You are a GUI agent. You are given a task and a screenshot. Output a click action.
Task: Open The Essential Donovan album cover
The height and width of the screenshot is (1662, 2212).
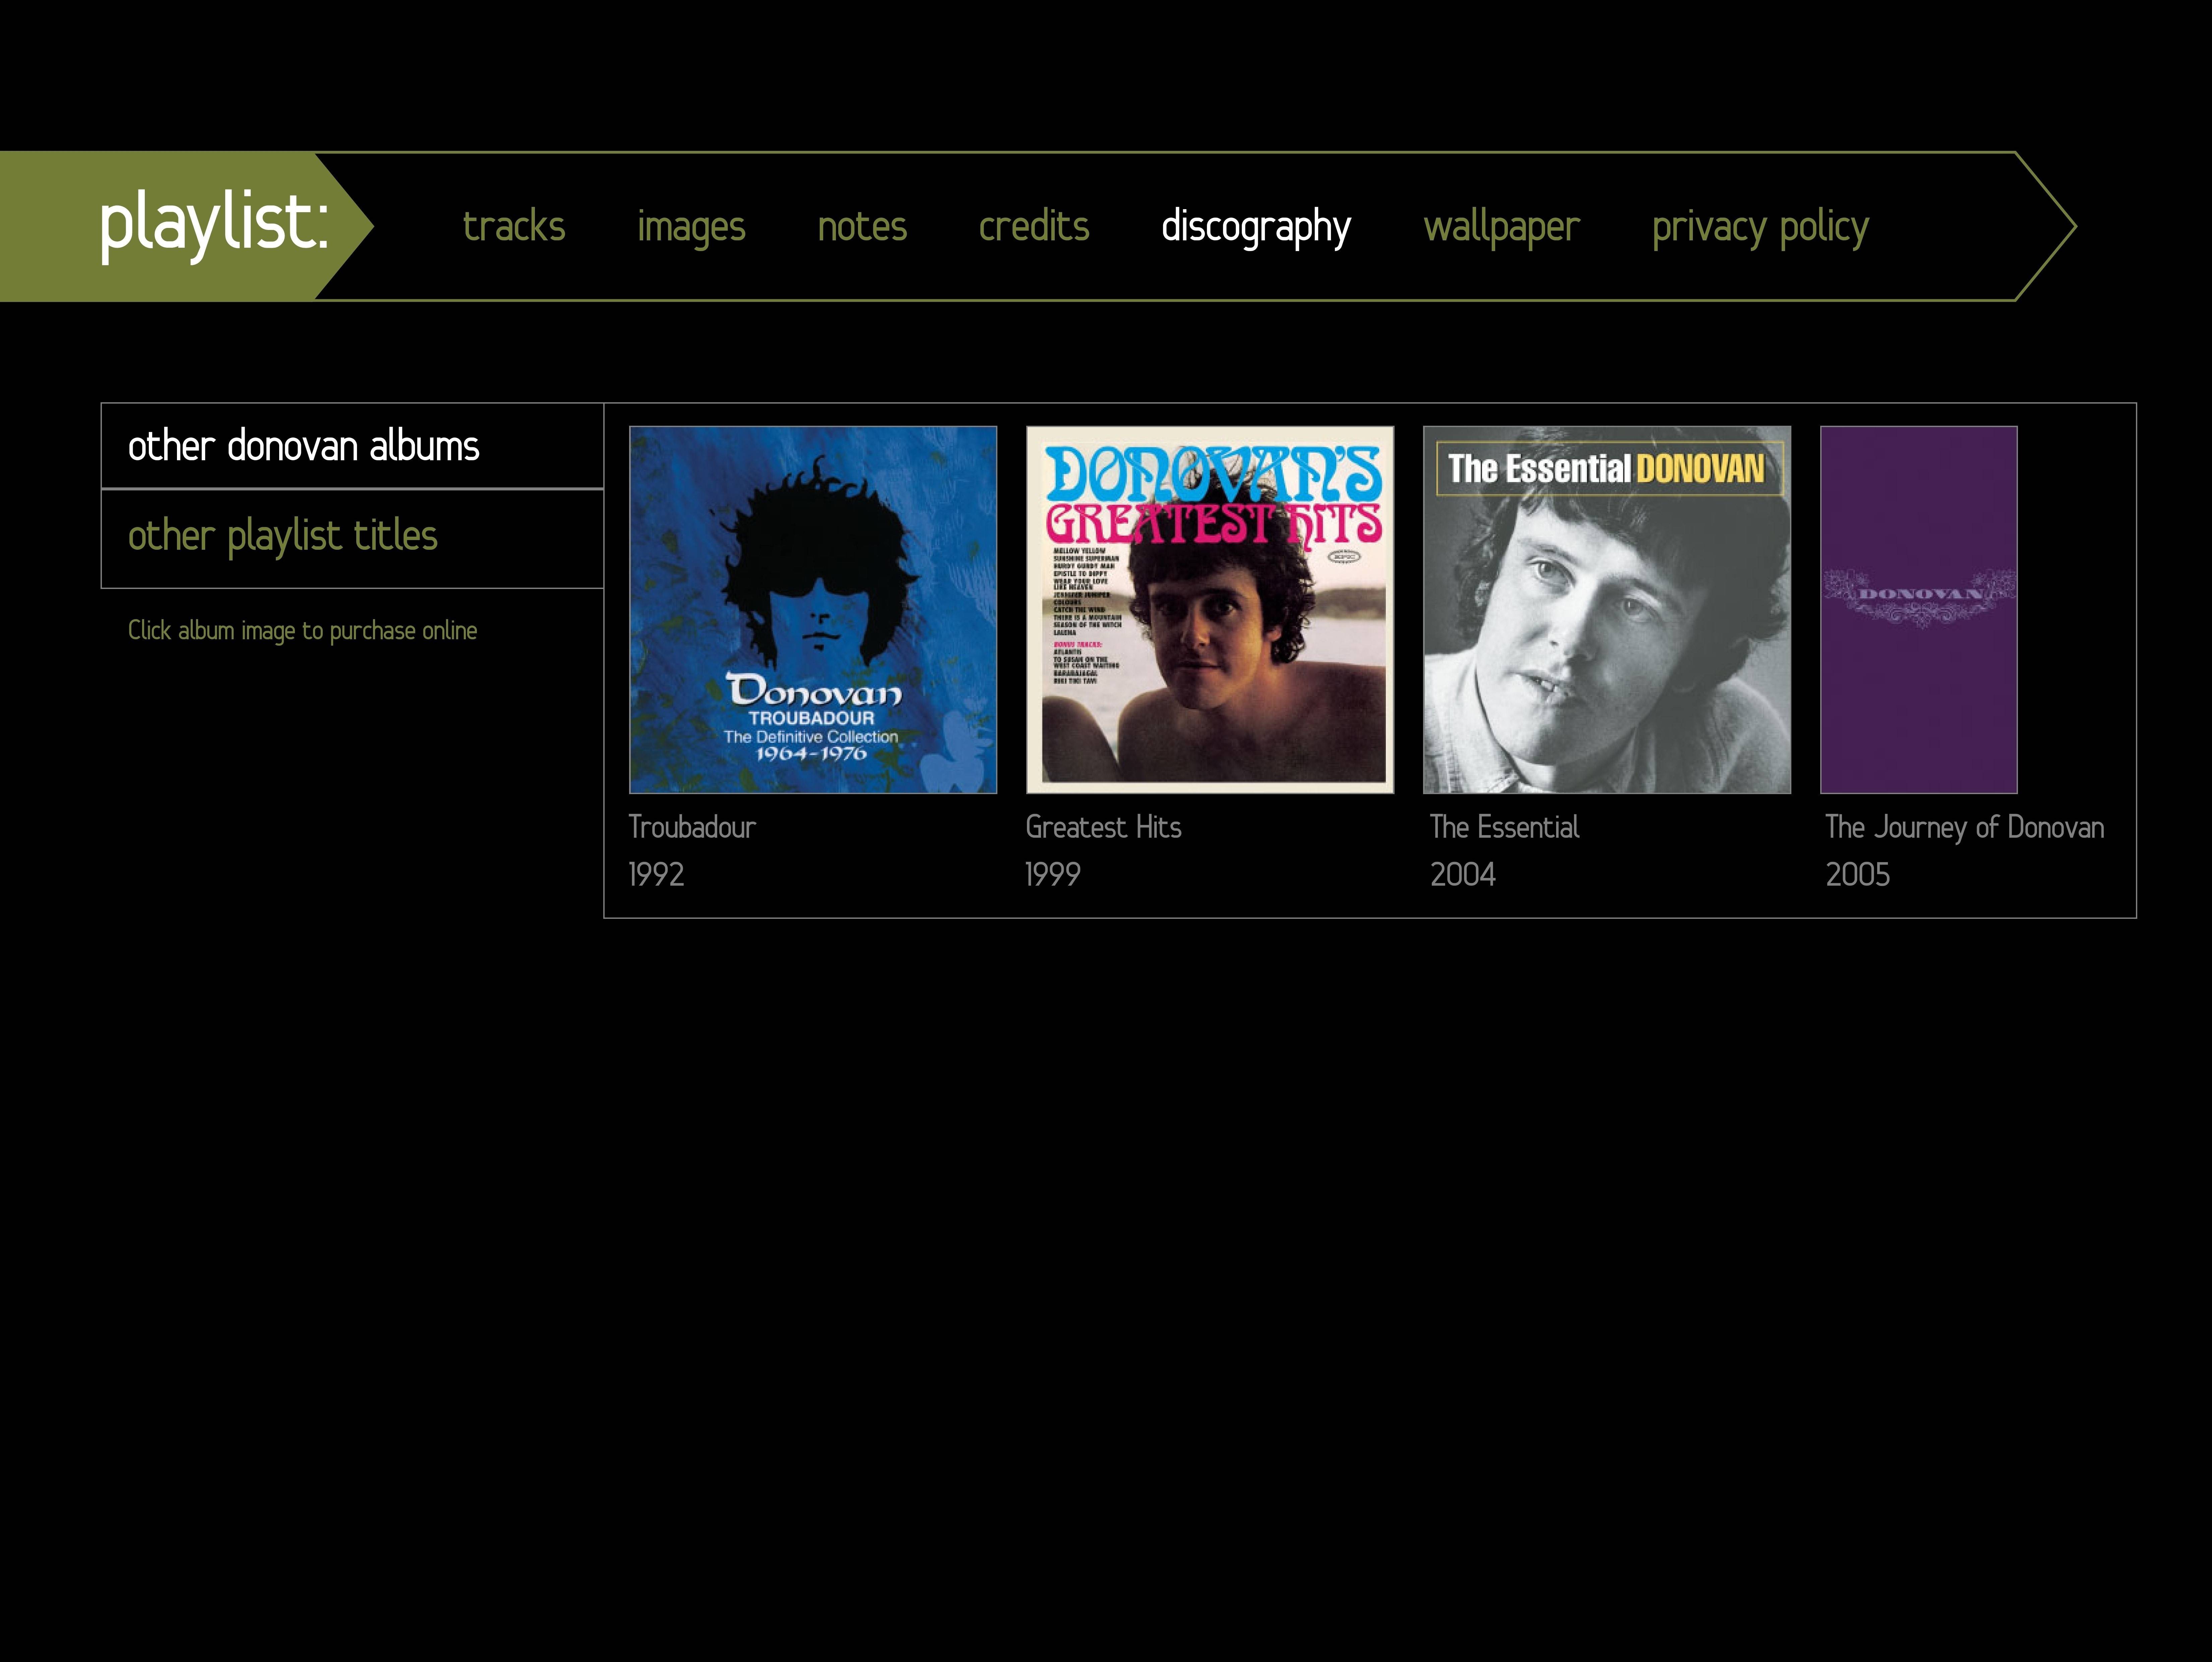pos(1607,610)
